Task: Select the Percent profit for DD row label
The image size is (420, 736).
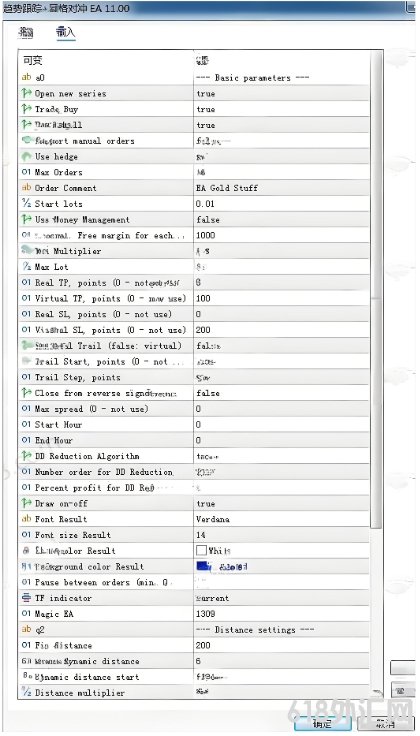Action: (95, 488)
